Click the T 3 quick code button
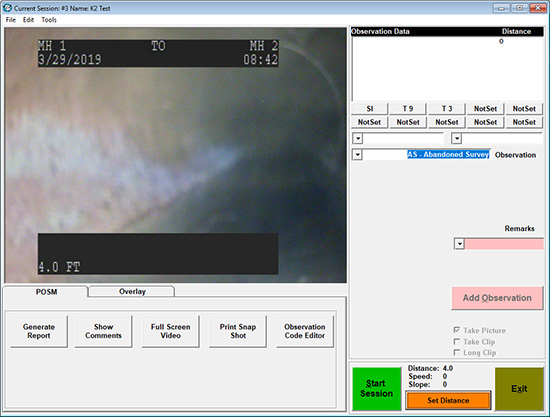Viewport: 550px width, 417px height. point(447,109)
